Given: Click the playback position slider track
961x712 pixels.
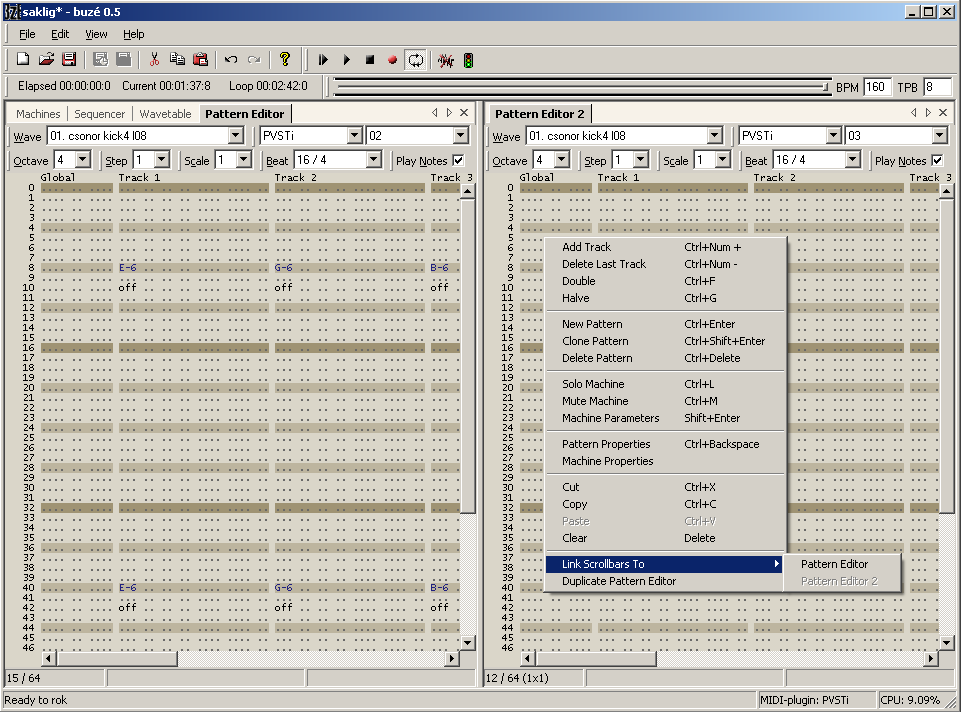Looking at the screenshot, I should (x=580, y=87).
